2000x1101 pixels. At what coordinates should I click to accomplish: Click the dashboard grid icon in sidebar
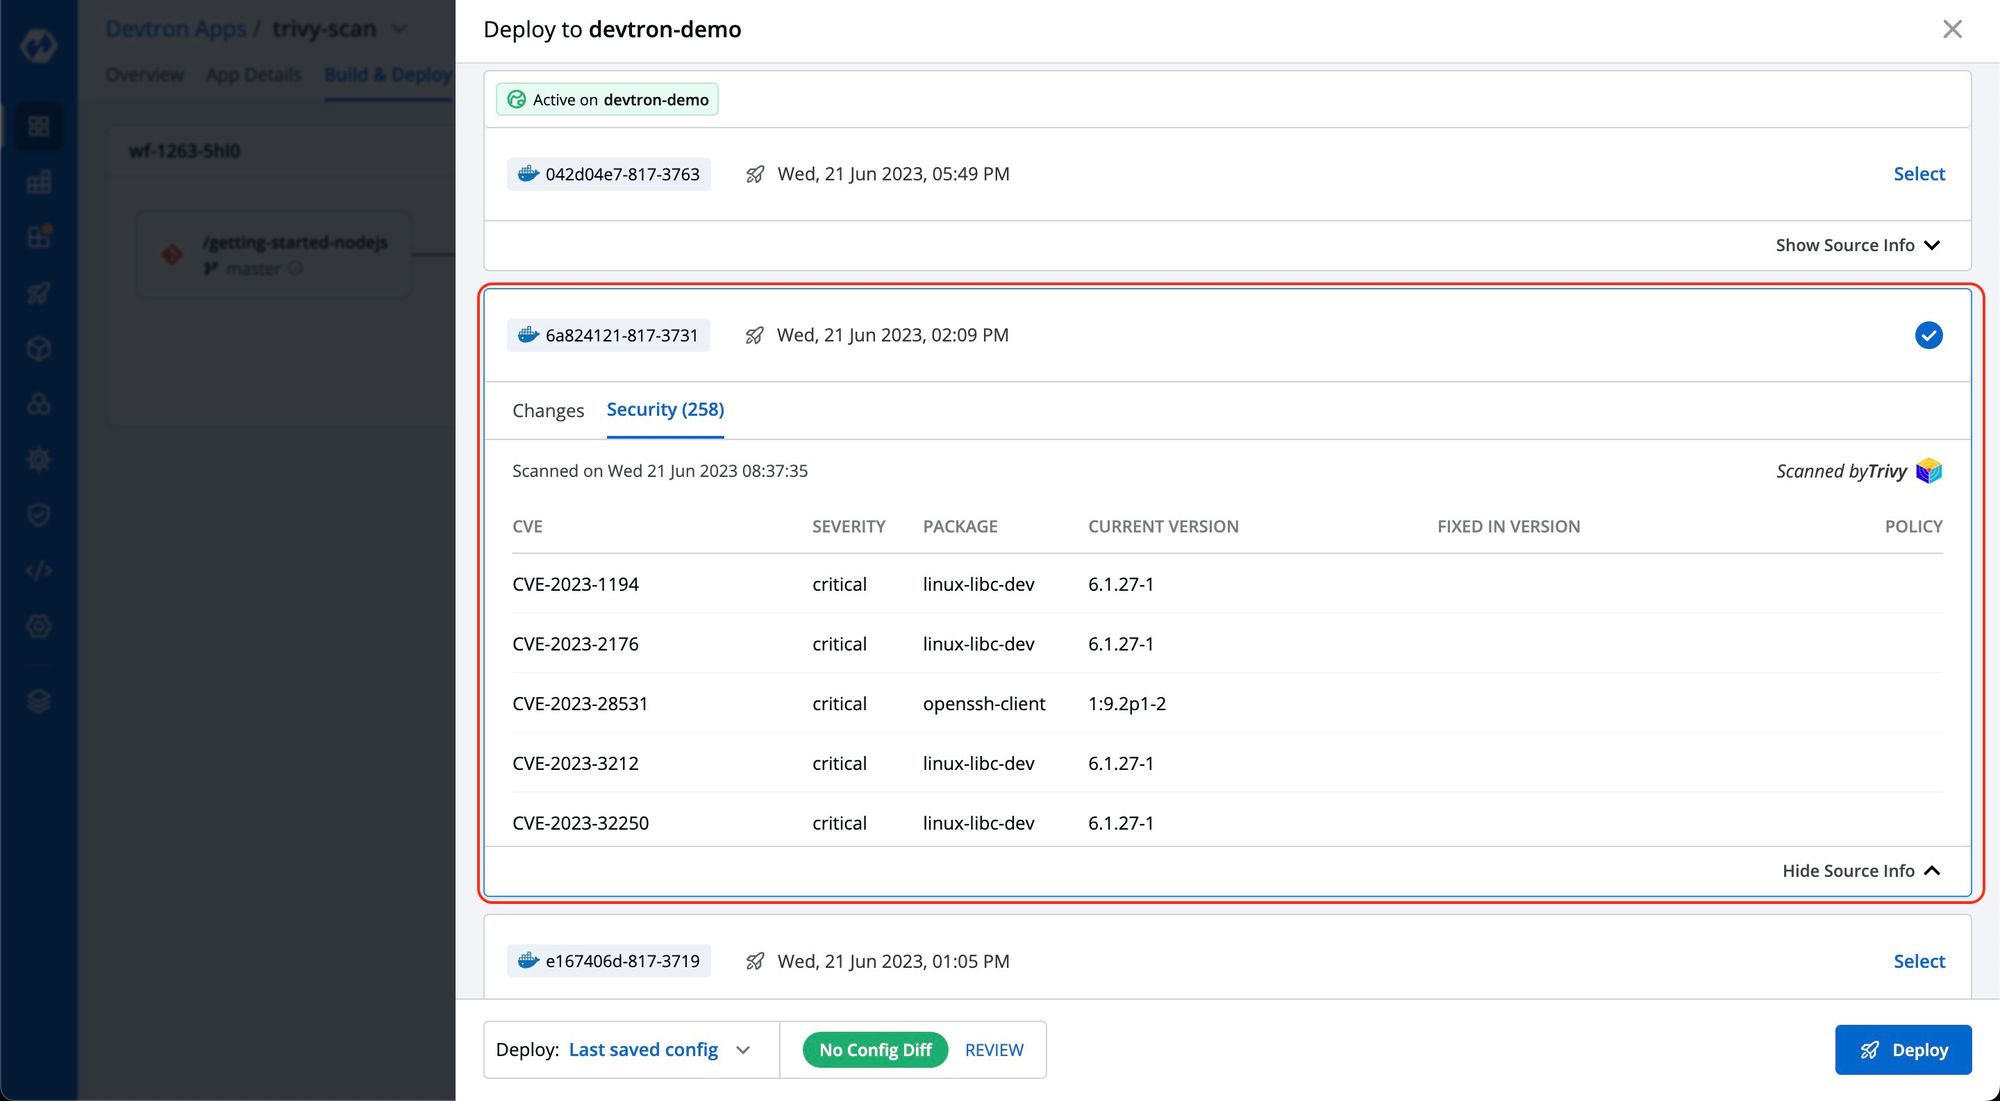(37, 125)
